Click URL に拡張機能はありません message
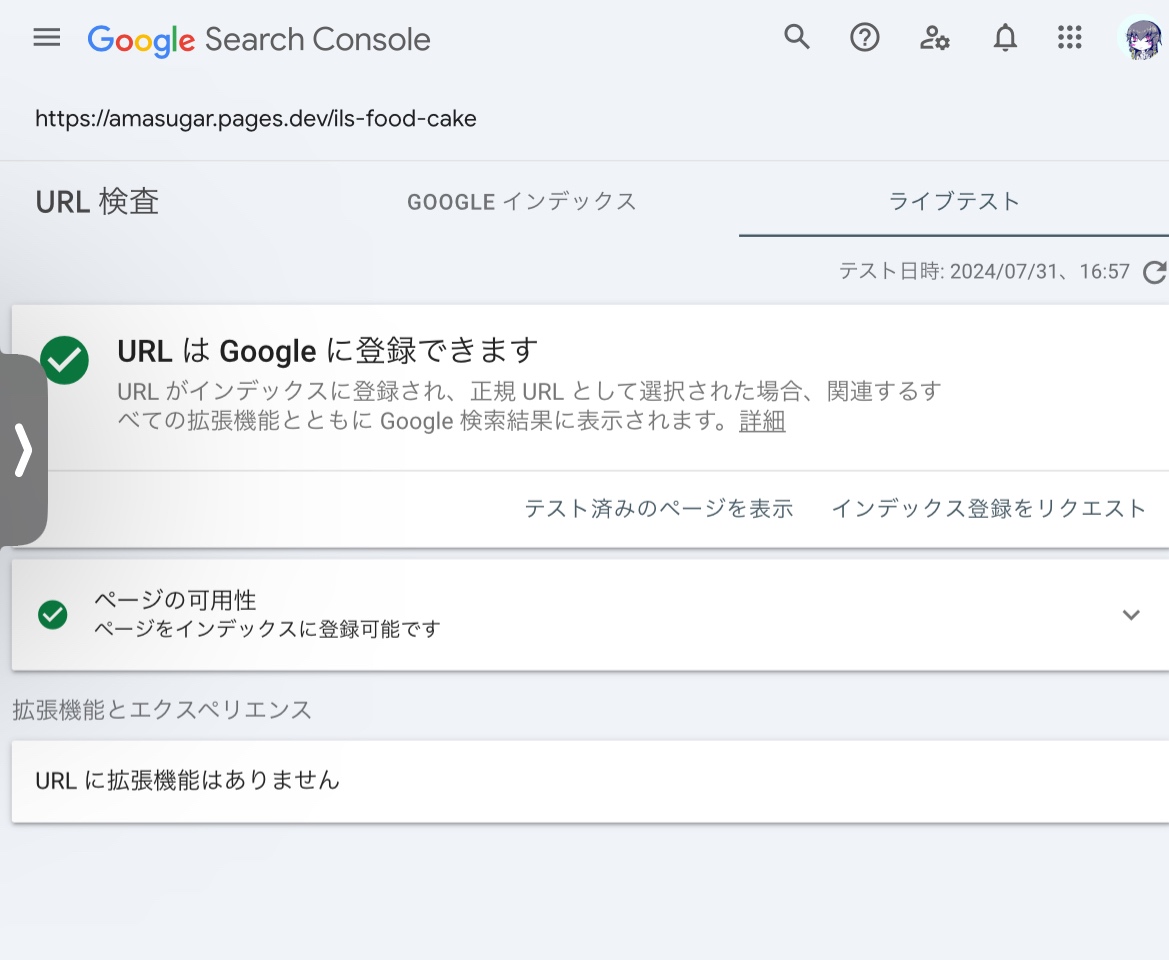The image size is (1169, 960). coord(187,780)
